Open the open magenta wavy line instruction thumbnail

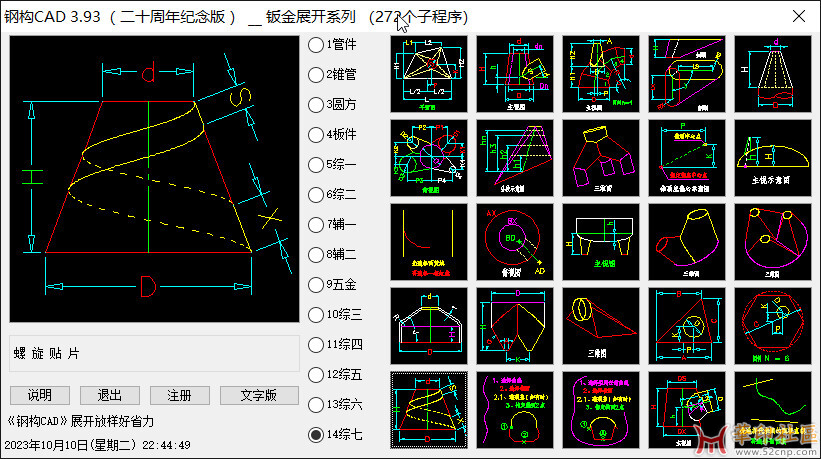[x=515, y=410]
